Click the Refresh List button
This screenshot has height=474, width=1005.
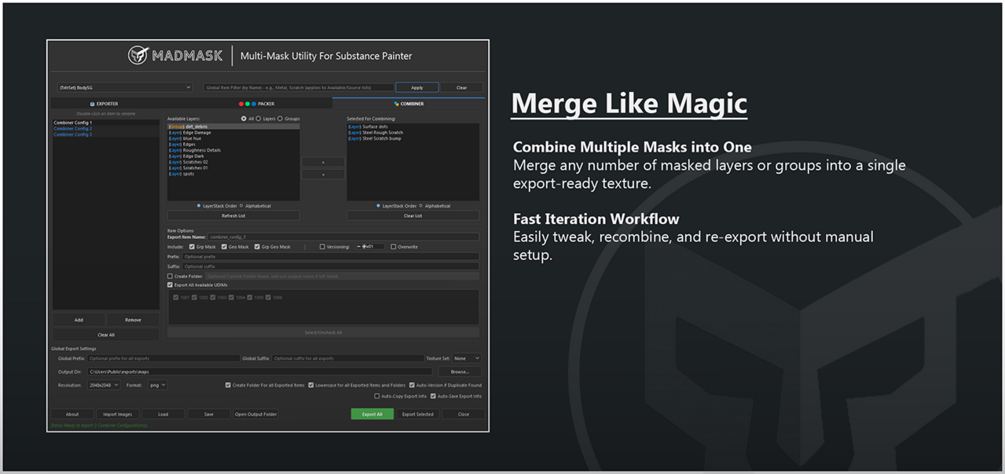[233, 216]
